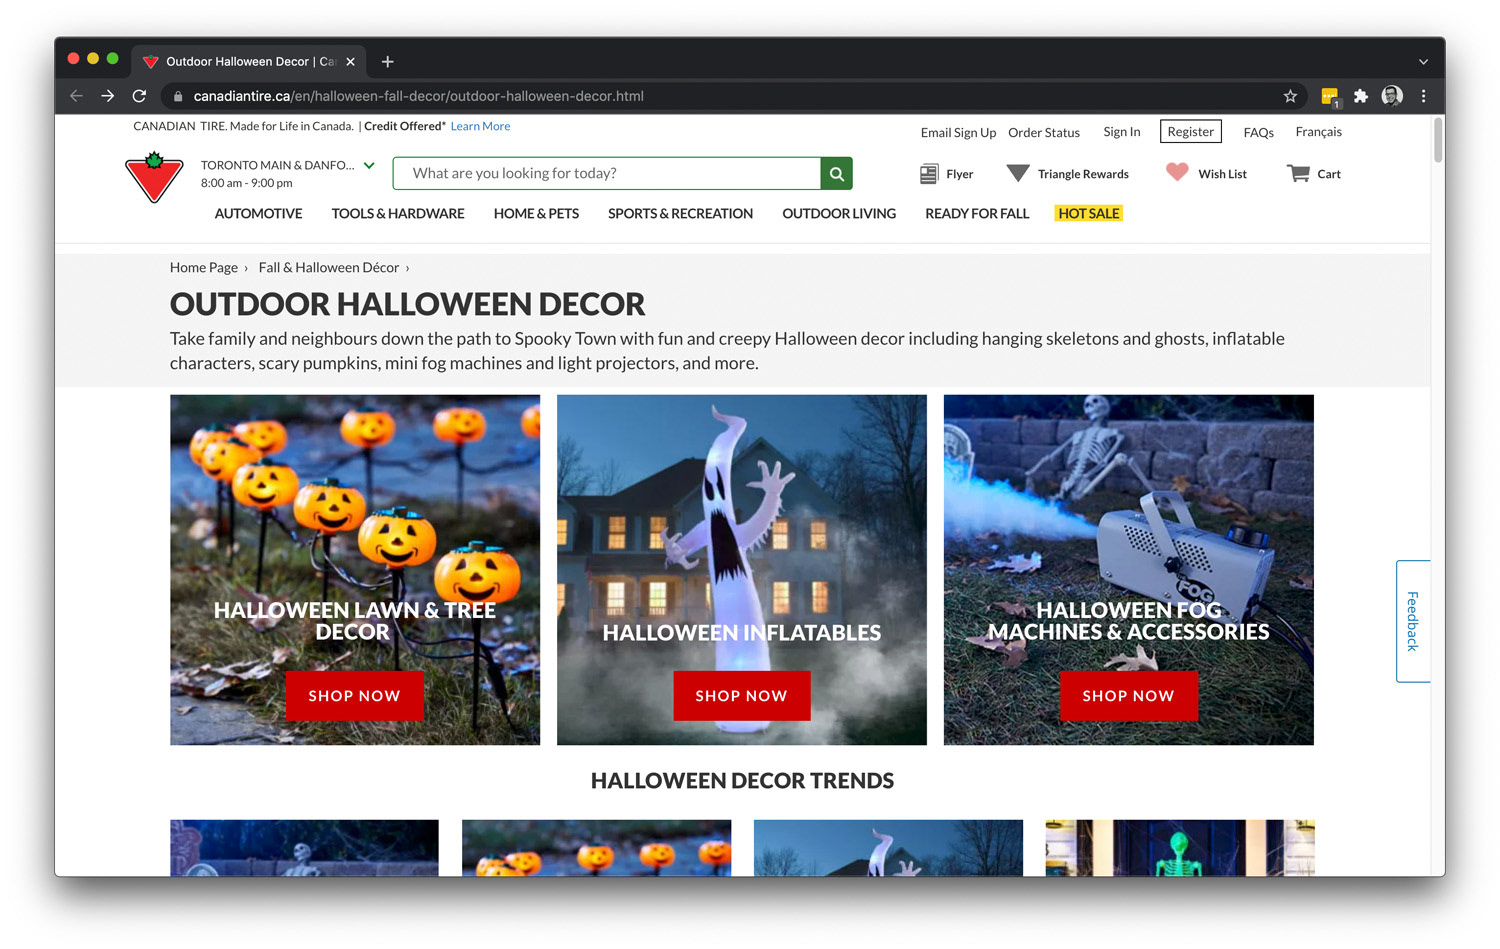Open the pumpkin lights trend thumbnail

(596, 848)
